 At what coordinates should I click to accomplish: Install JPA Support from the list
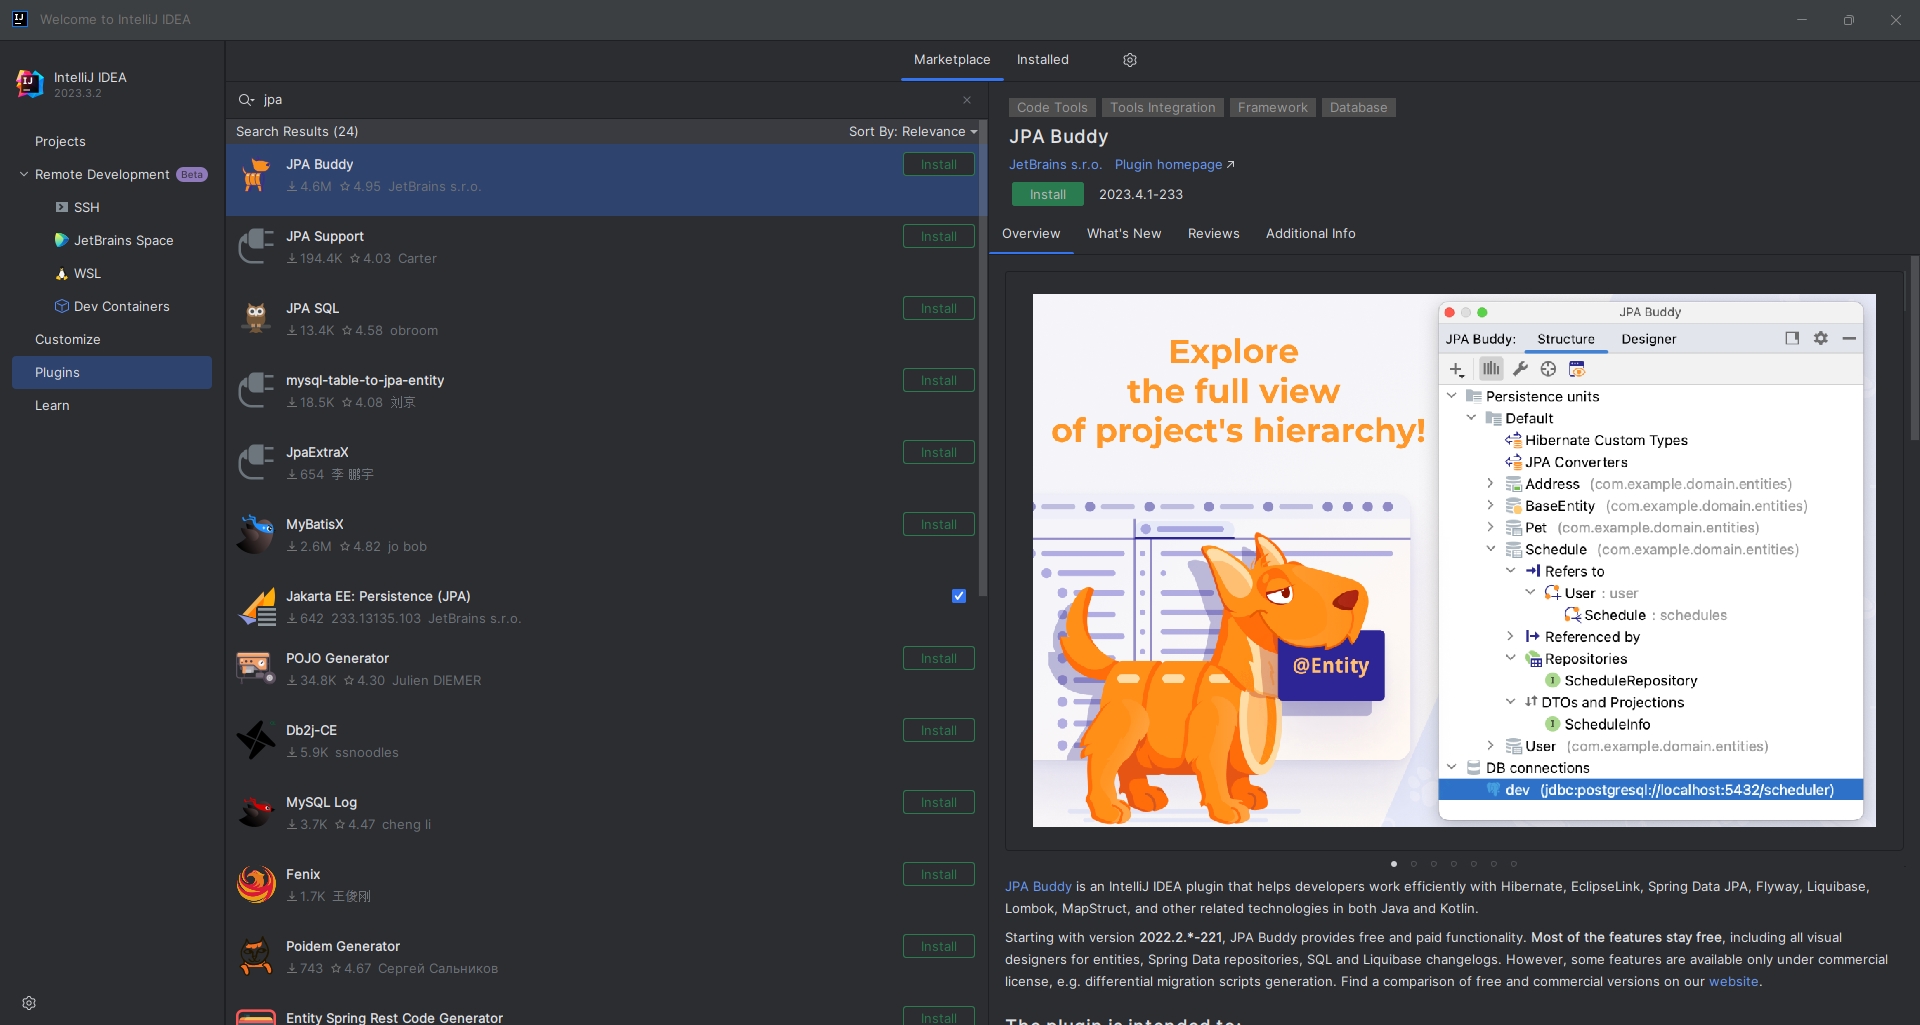click(939, 236)
